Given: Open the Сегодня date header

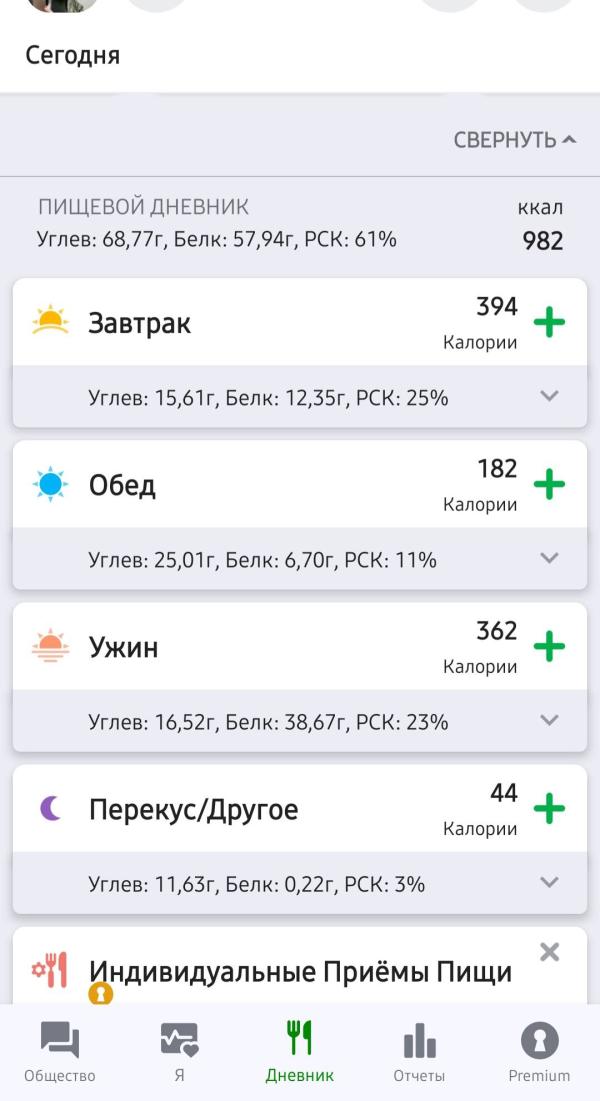Looking at the screenshot, I should point(73,55).
